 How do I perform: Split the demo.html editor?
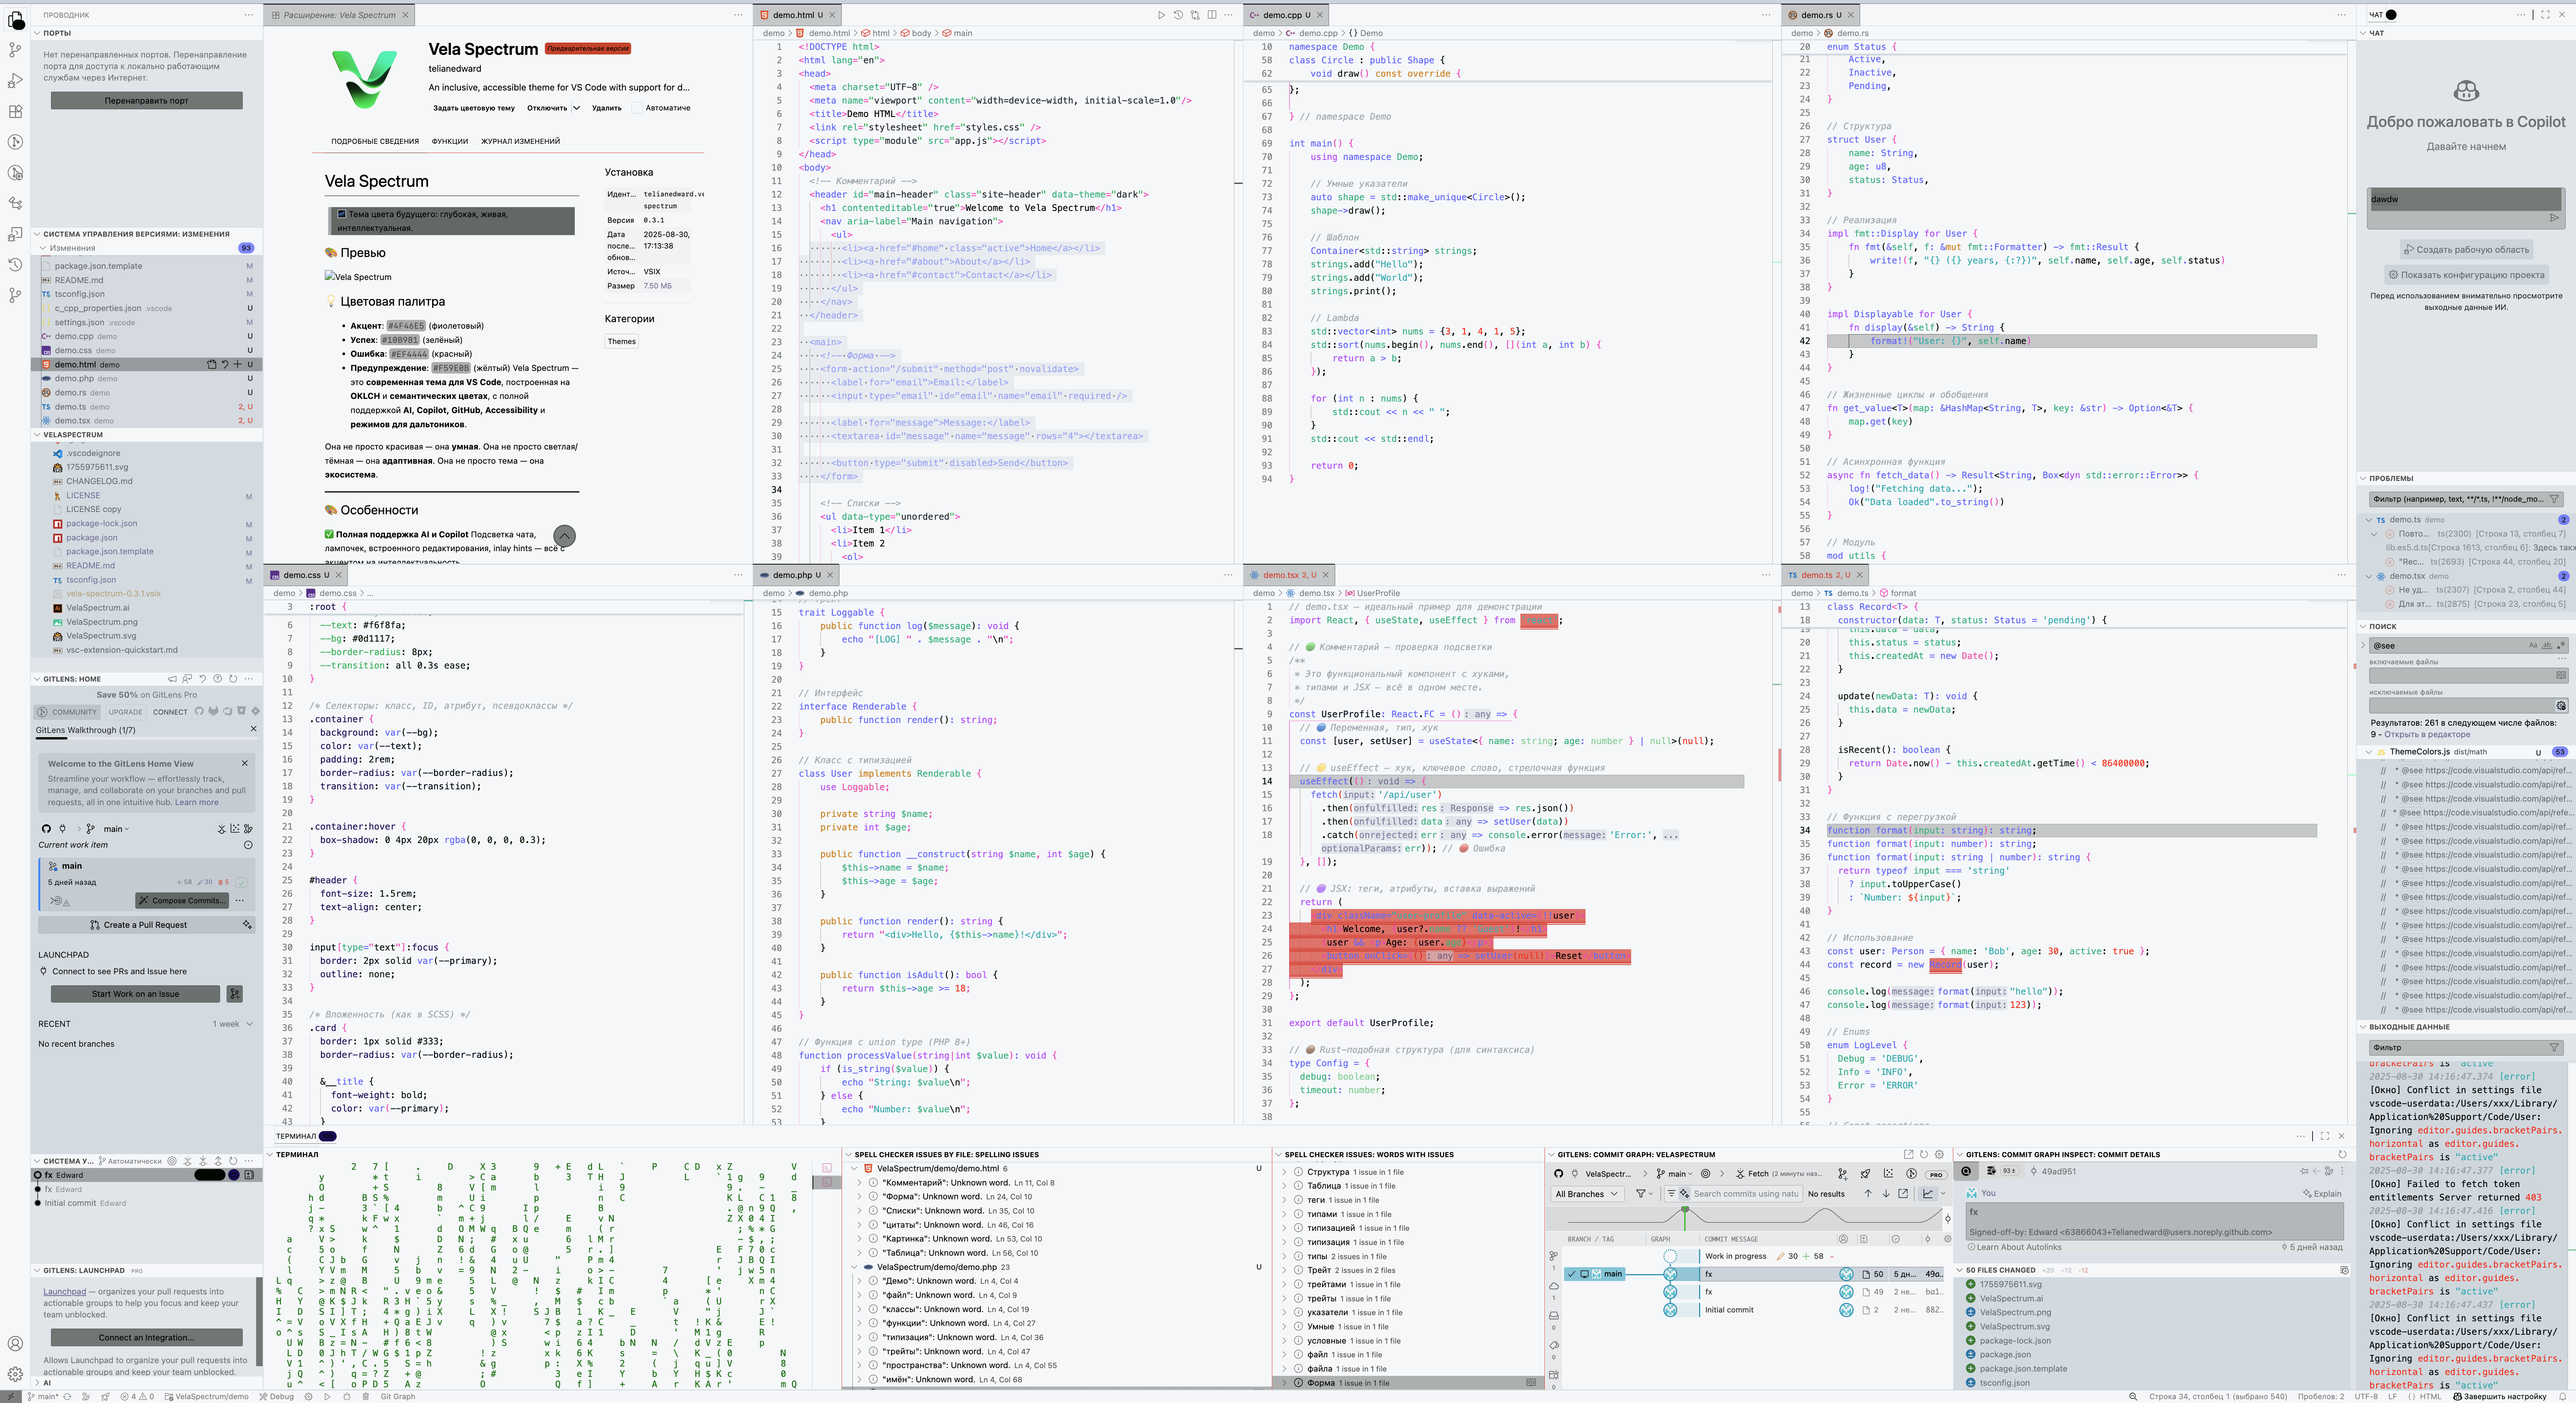[x=1212, y=15]
